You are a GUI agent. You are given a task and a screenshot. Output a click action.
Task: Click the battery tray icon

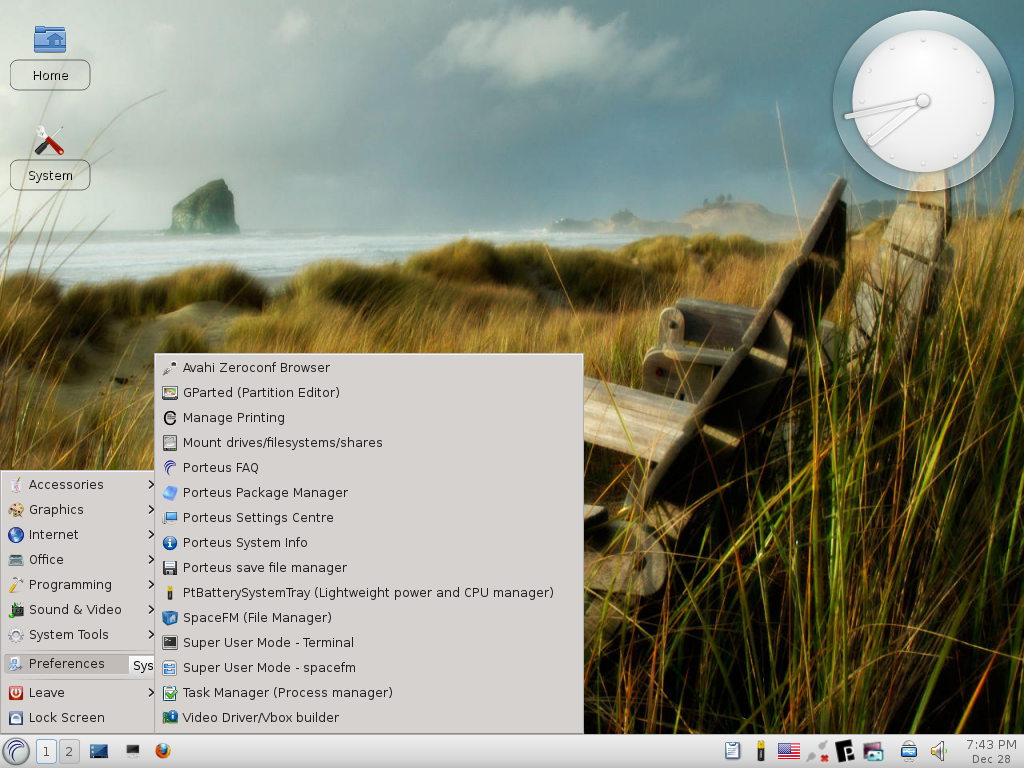[760, 751]
